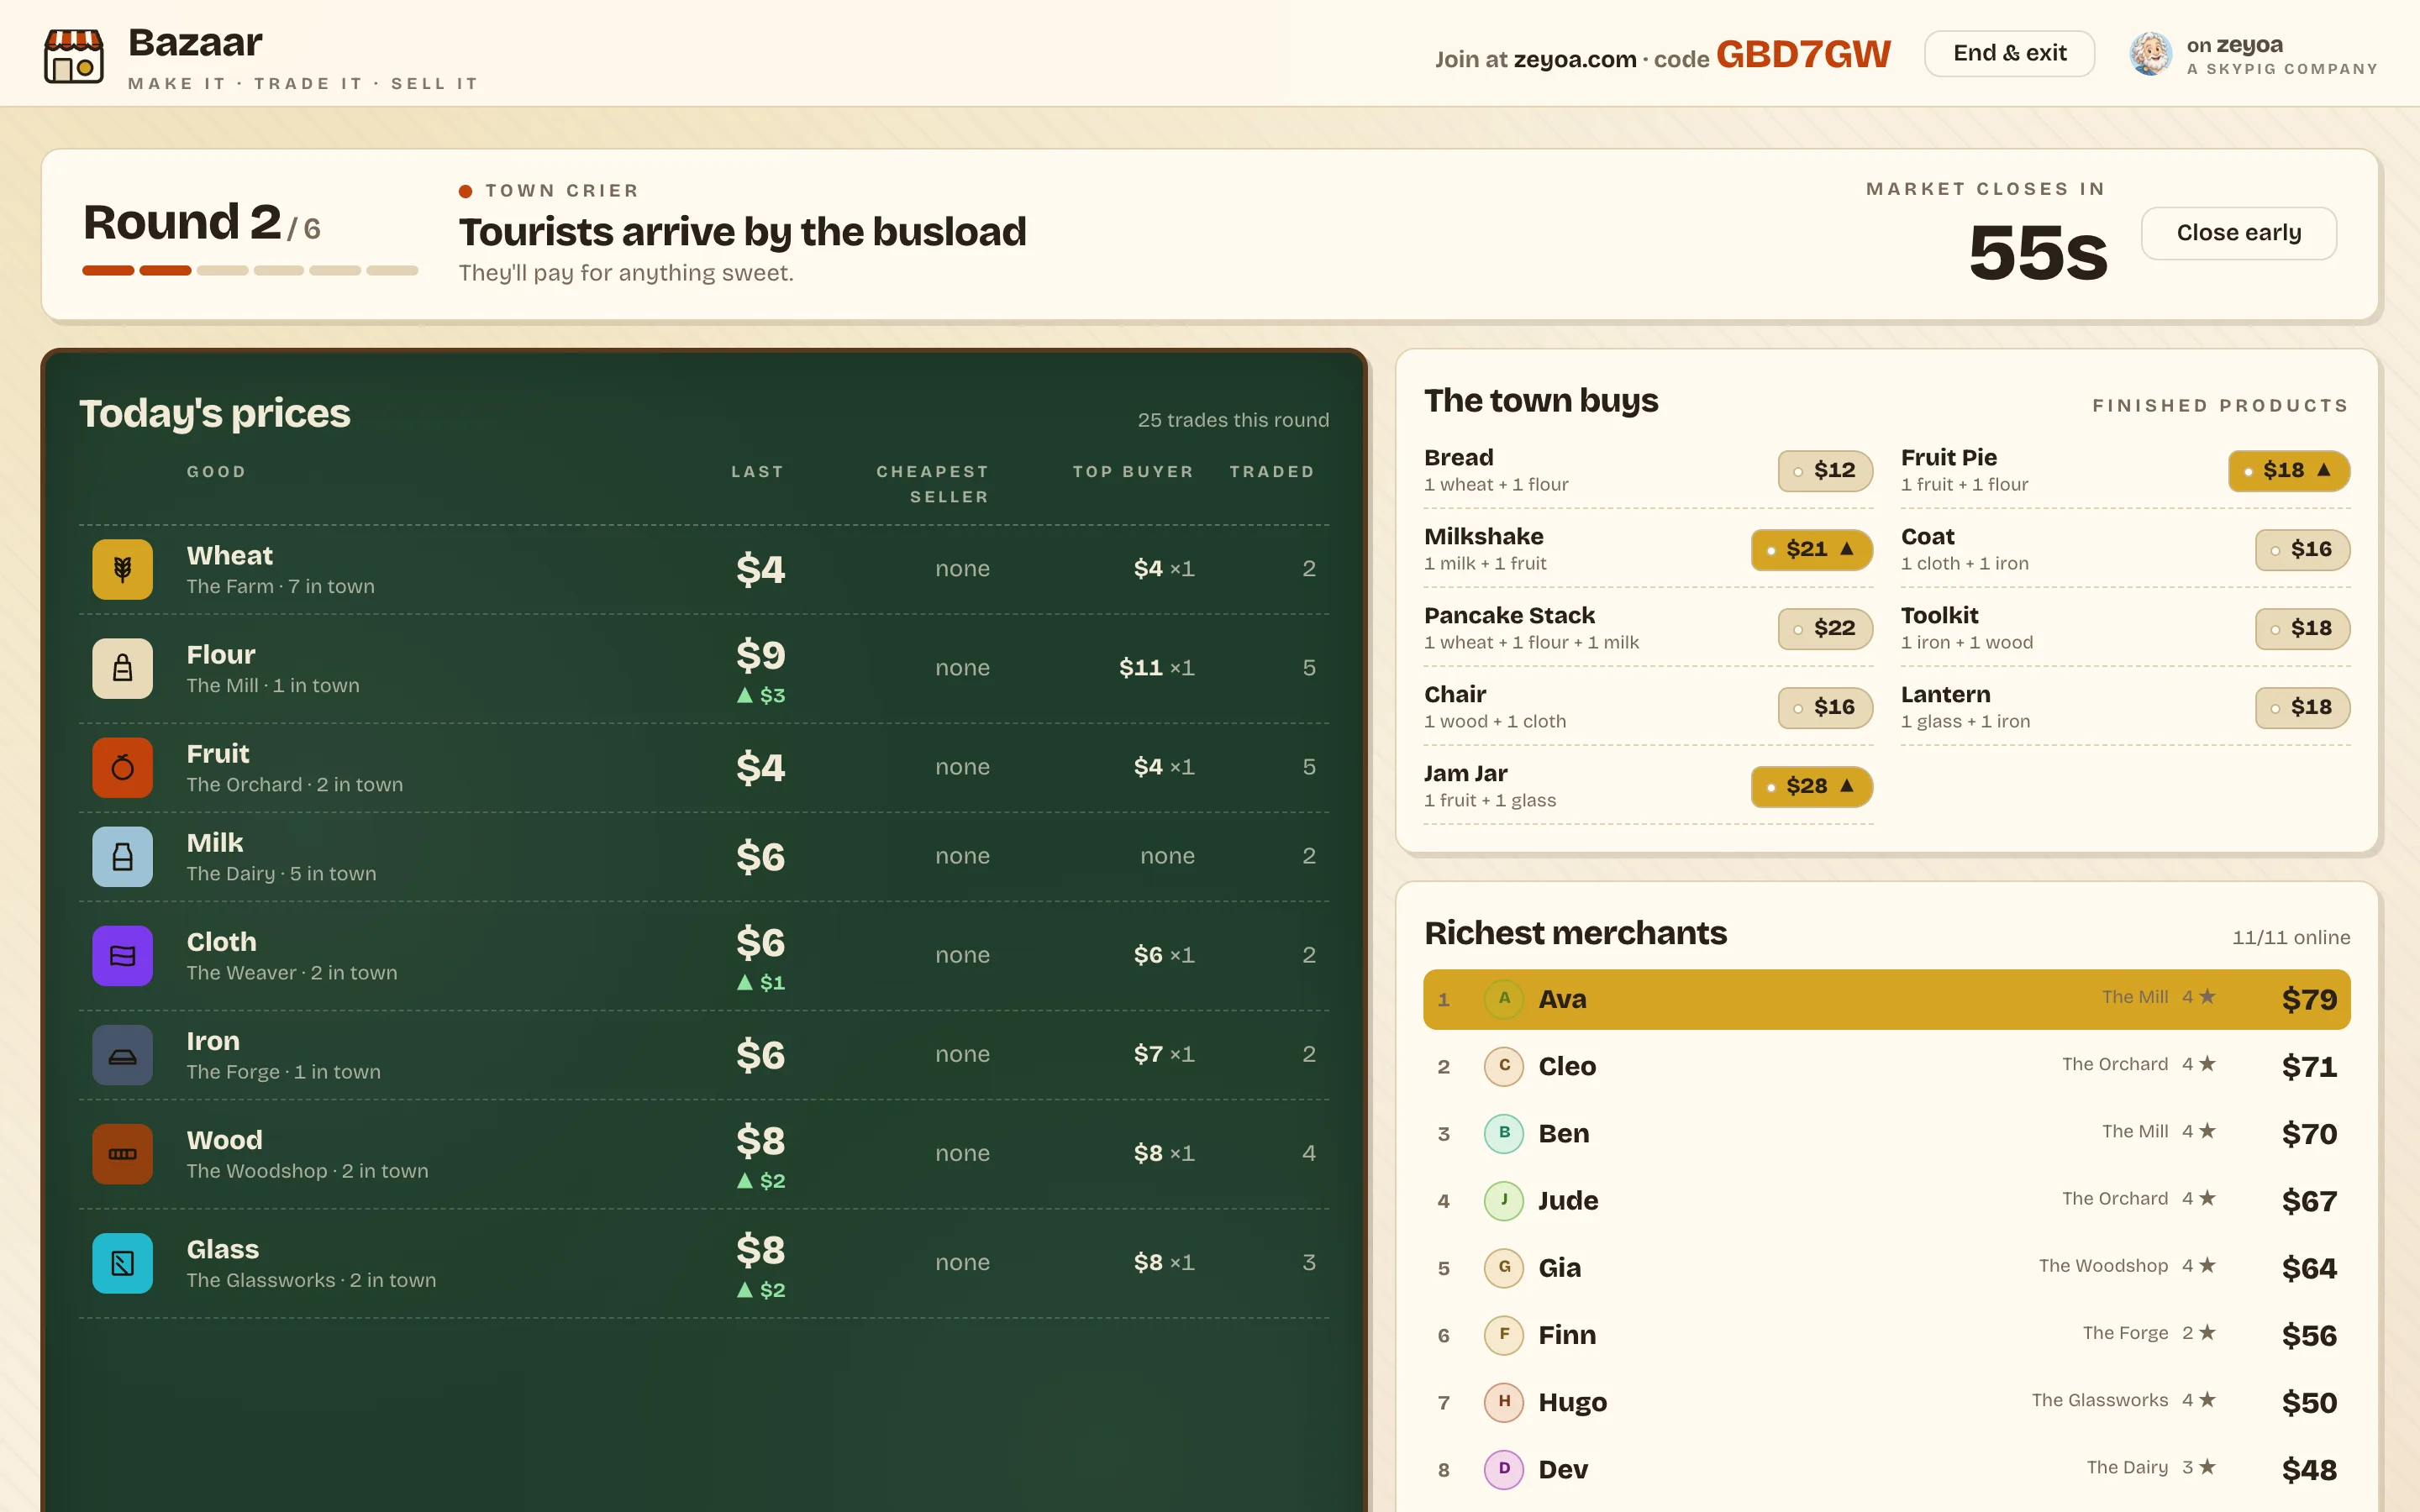Viewport: 2420px width, 1512px height.
Task: Open the zeyoa.com join link
Action: [x=1574, y=59]
